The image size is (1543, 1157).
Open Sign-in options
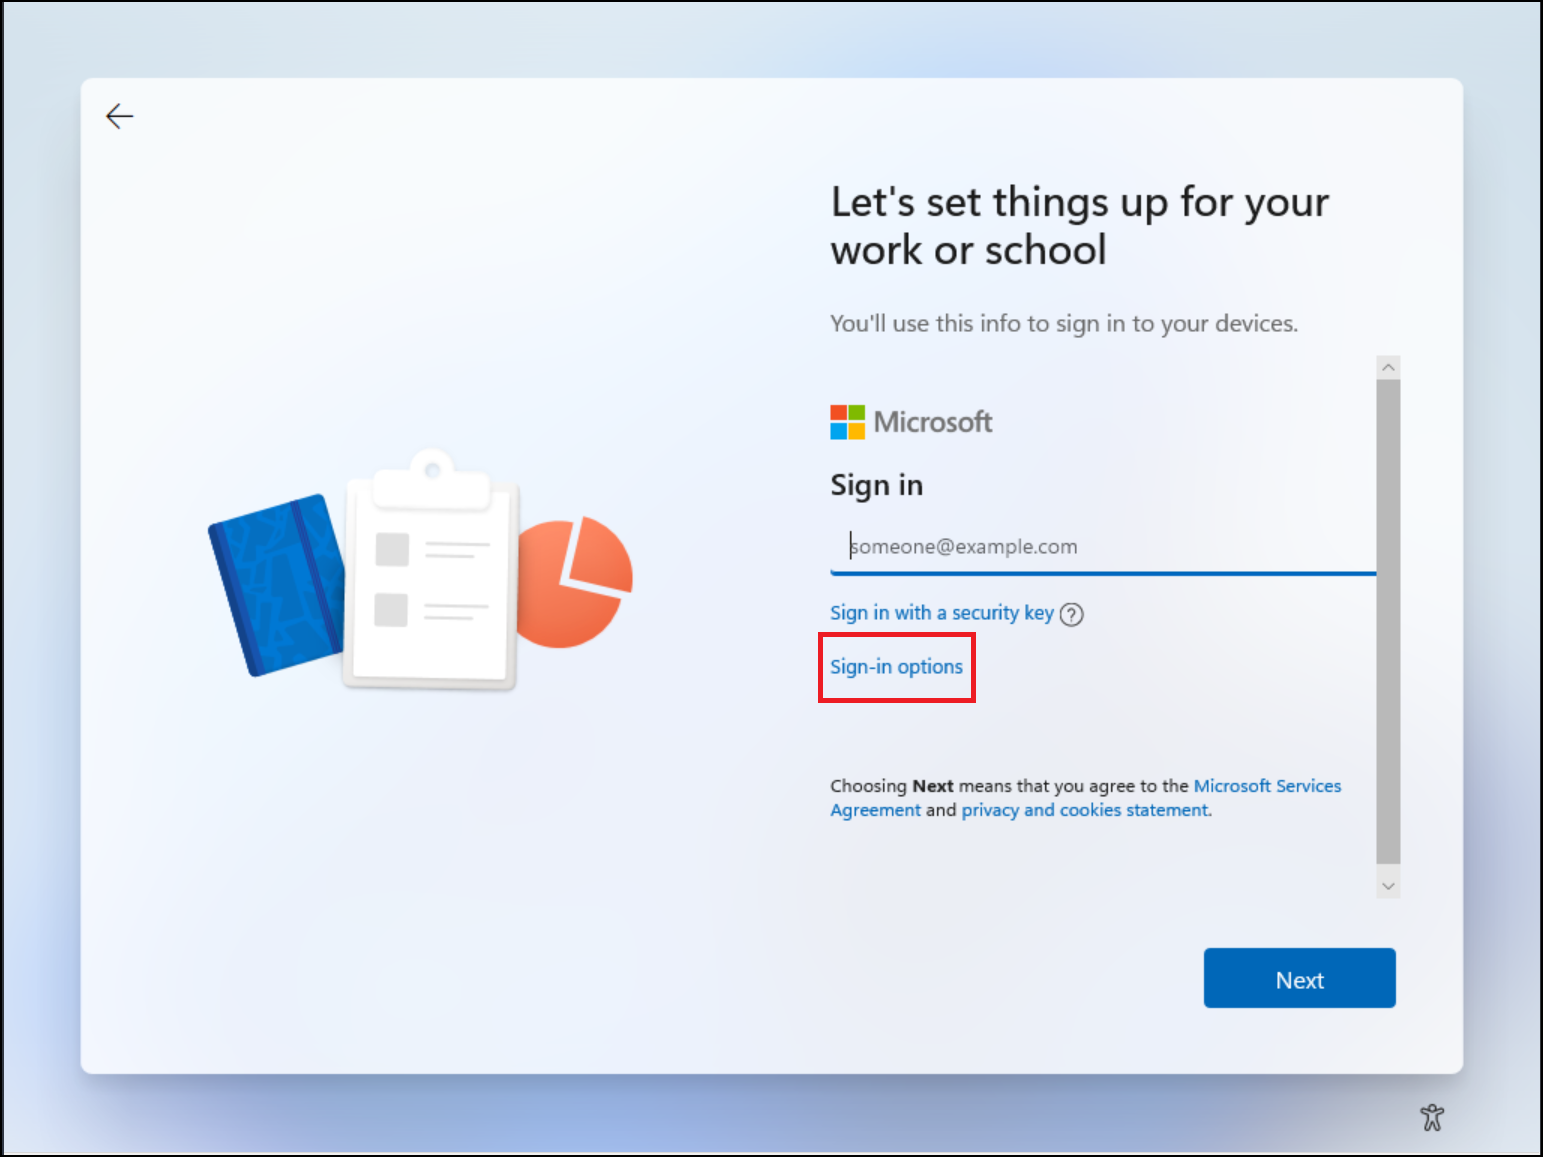click(x=896, y=667)
